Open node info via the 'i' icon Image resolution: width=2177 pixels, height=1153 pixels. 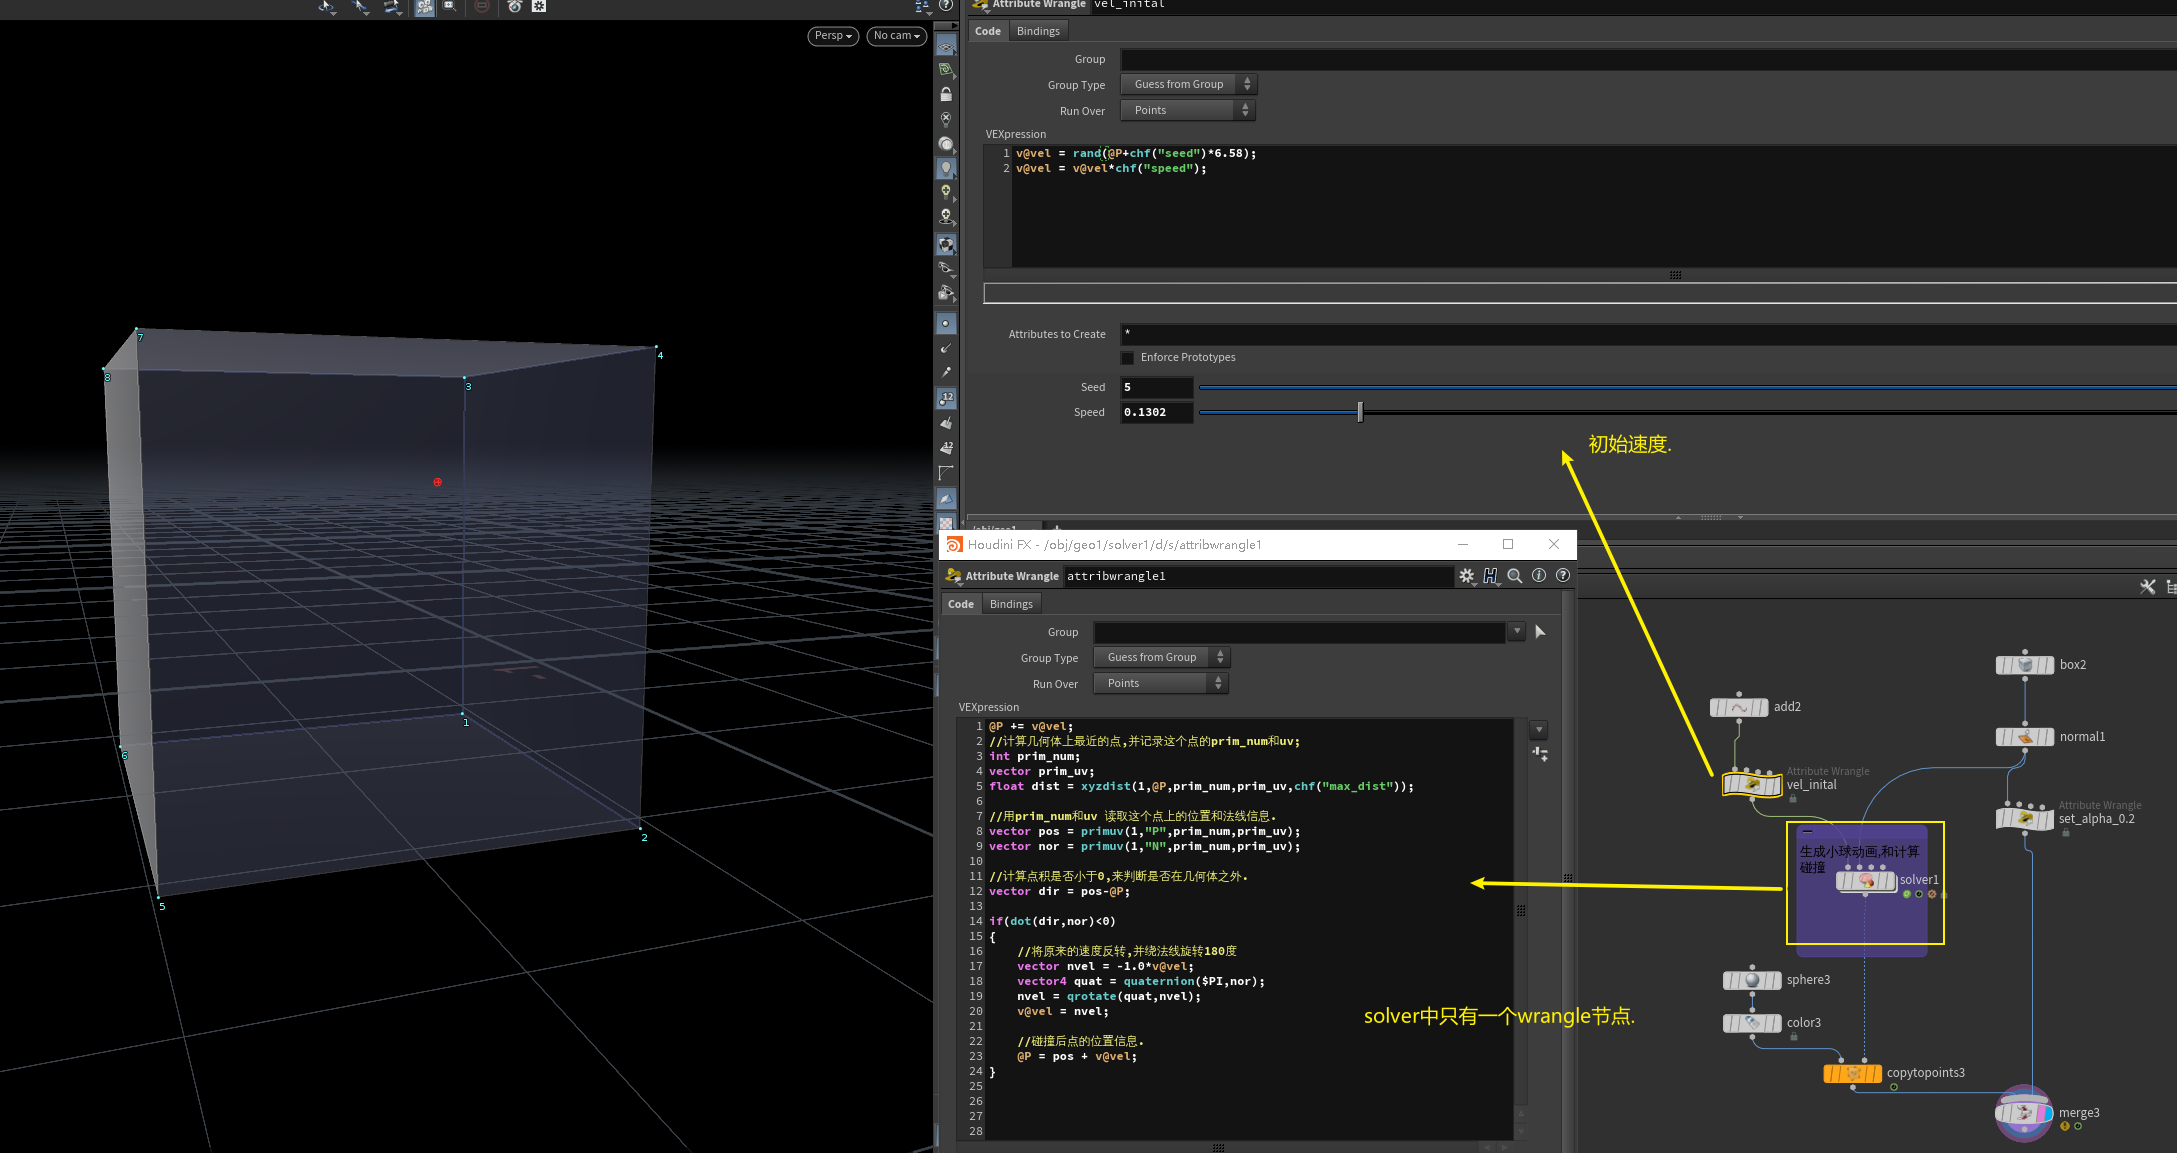[x=1539, y=576]
